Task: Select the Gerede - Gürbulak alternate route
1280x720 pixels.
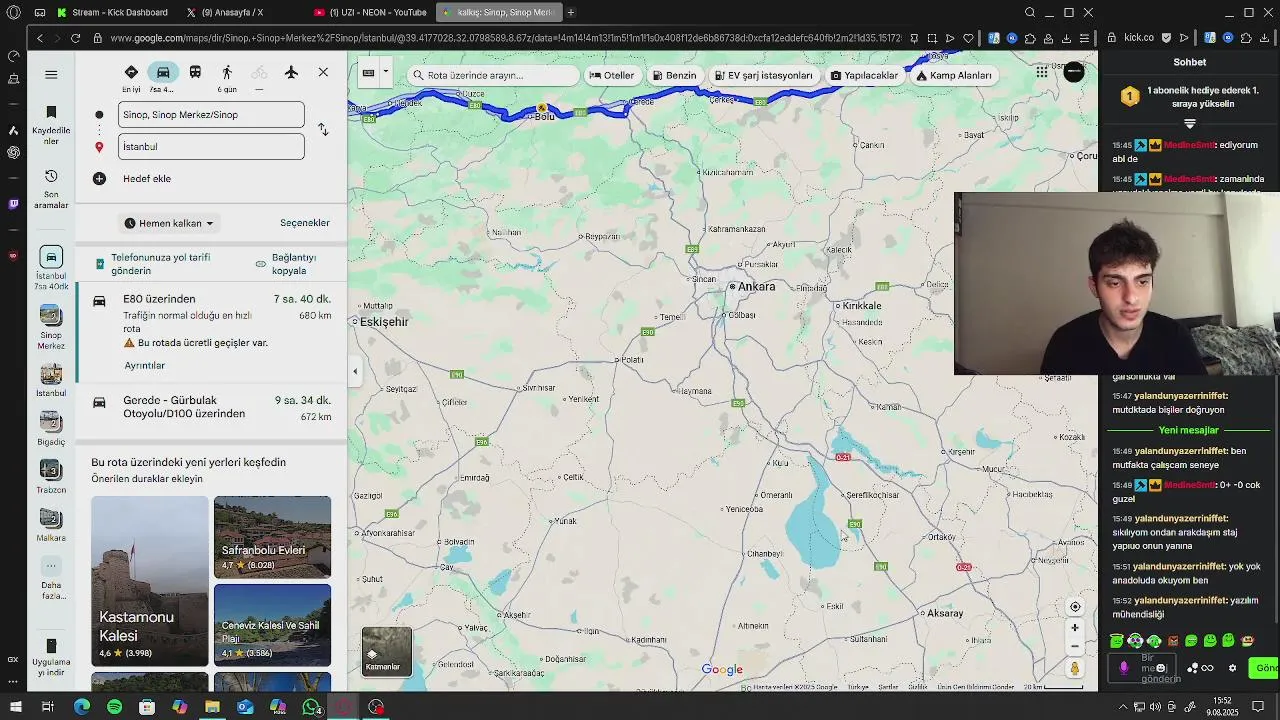Action: pyautogui.click(x=212, y=408)
